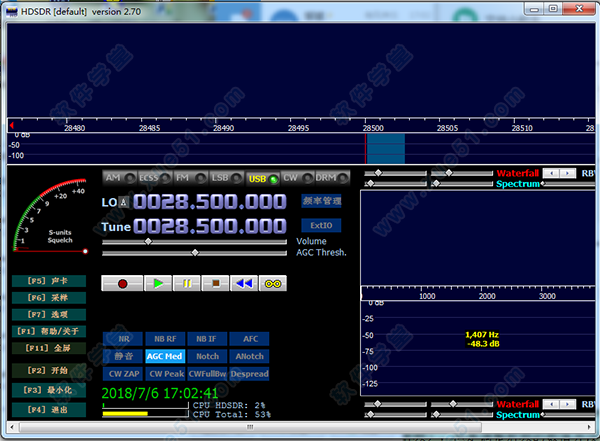Click left stepper arrow beside audio Waterfall
The width and height of the screenshot is (600, 441).
coord(551,404)
